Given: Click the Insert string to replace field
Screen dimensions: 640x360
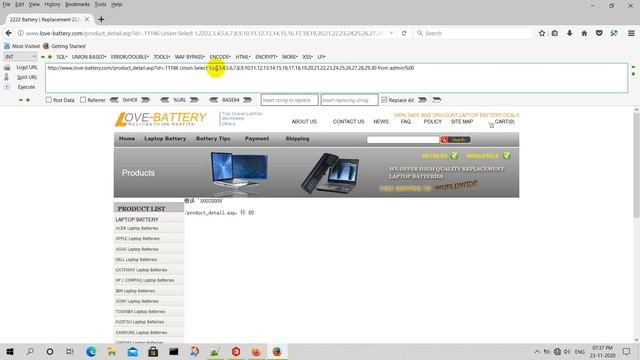Looking at the screenshot, I should [289, 100].
